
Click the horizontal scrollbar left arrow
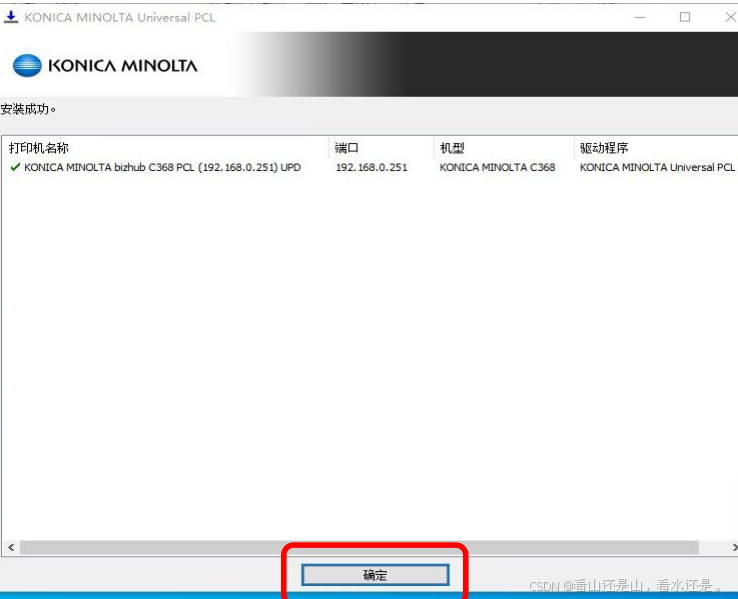coord(11,547)
